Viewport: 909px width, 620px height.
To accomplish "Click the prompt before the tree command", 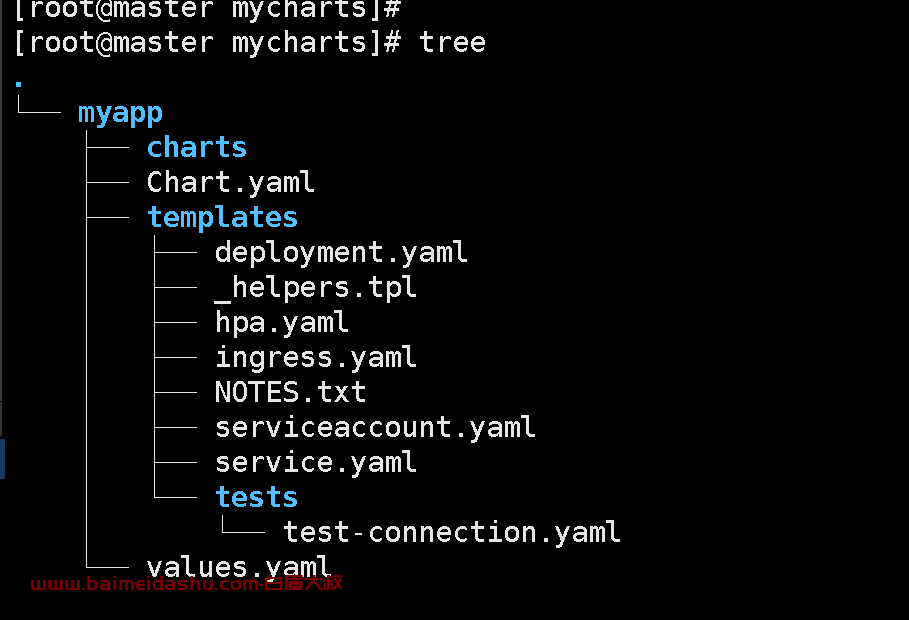I will click(x=207, y=43).
